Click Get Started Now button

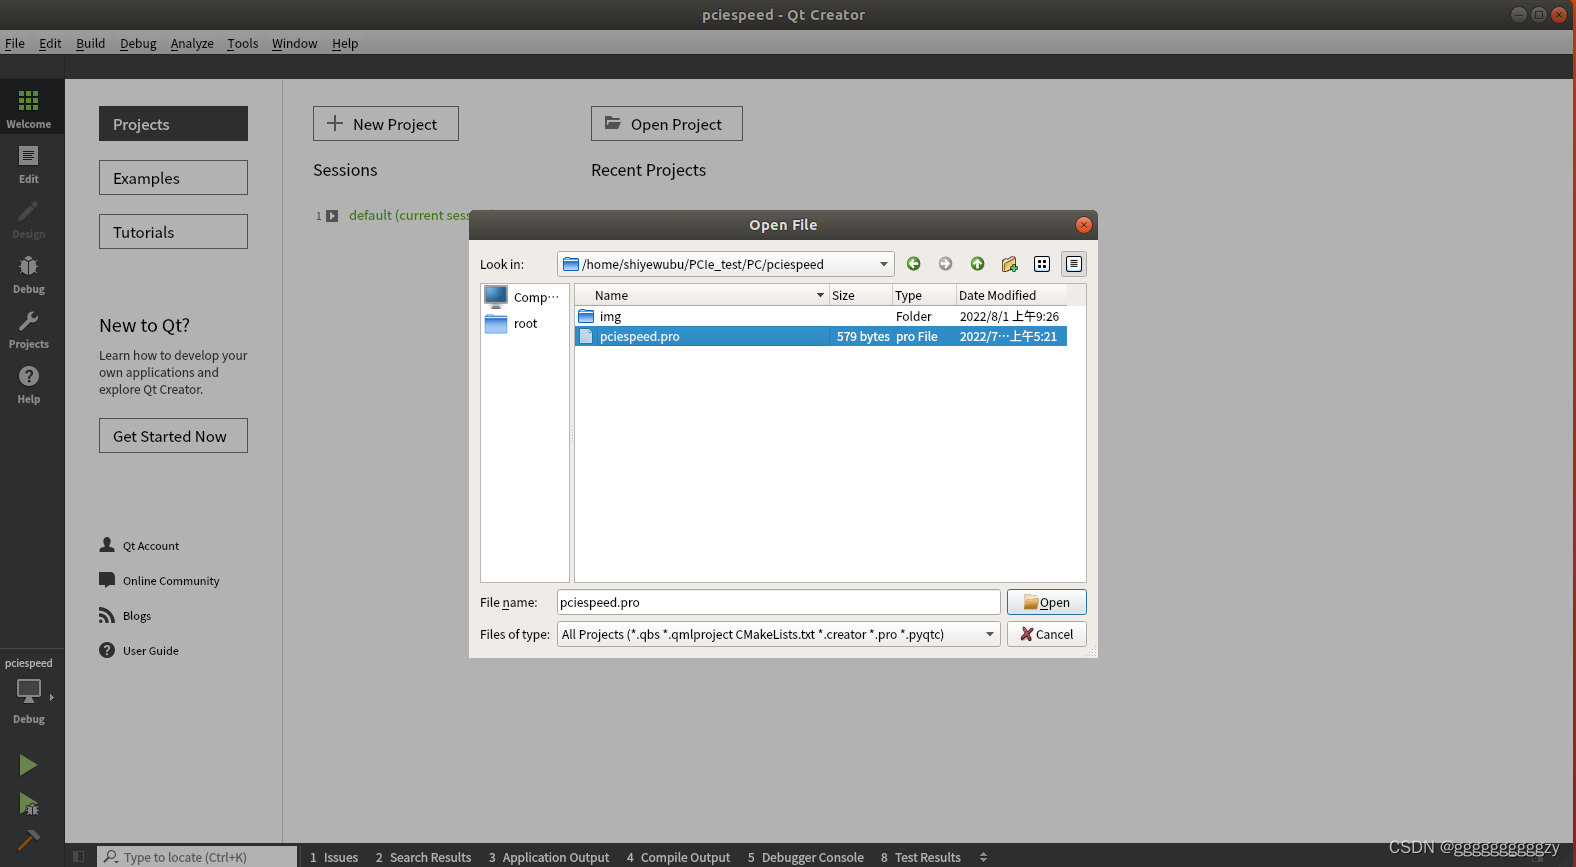point(173,436)
